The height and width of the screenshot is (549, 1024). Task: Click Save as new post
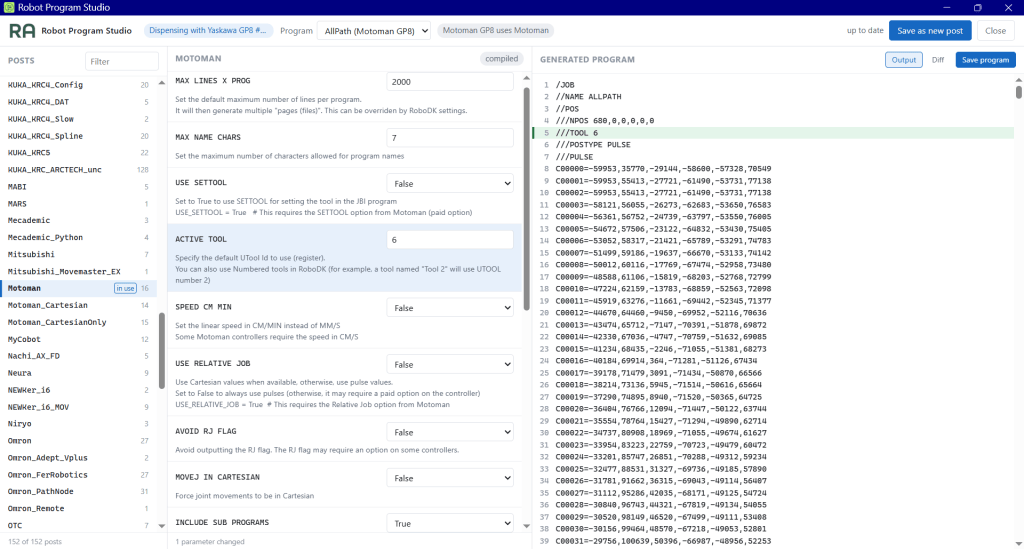930,31
